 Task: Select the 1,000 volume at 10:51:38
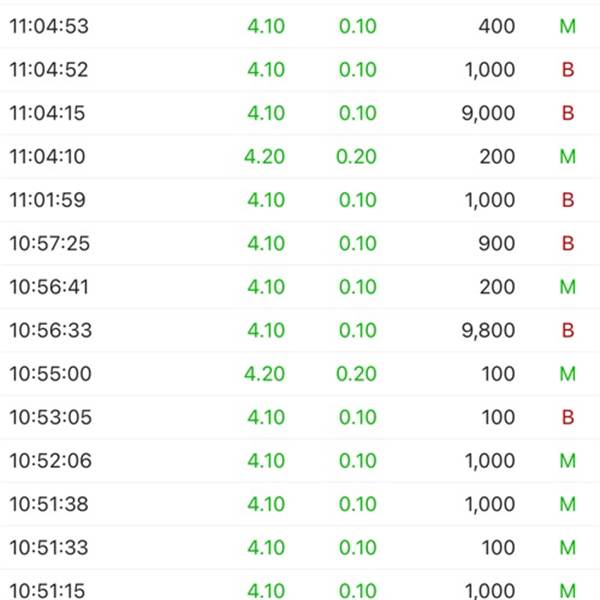tap(490, 504)
